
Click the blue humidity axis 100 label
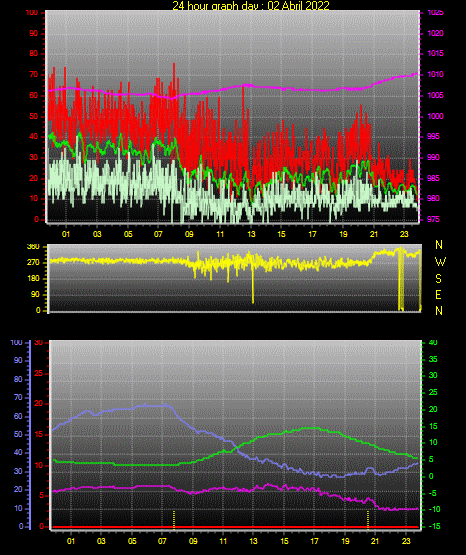tap(17, 342)
